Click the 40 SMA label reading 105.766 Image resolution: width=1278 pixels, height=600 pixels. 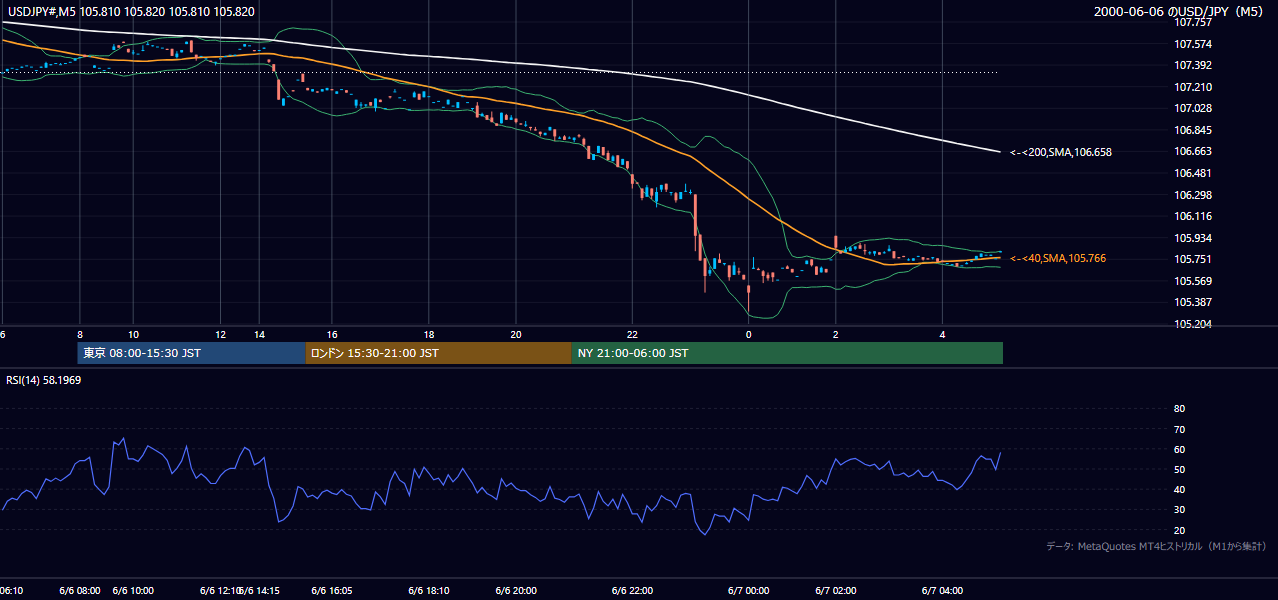click(x=1058, y=258)
